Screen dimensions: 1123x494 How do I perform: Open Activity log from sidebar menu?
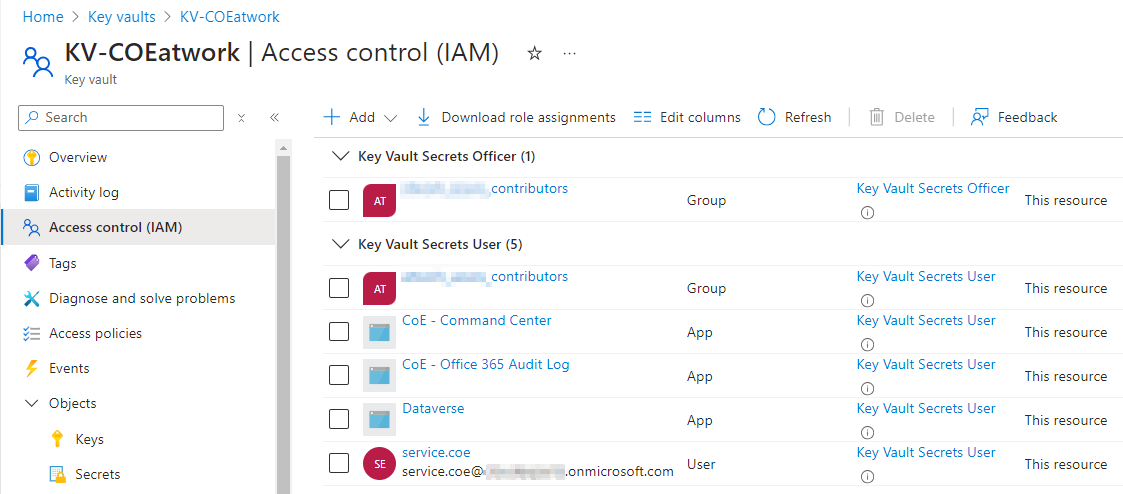tap(83, 192)
